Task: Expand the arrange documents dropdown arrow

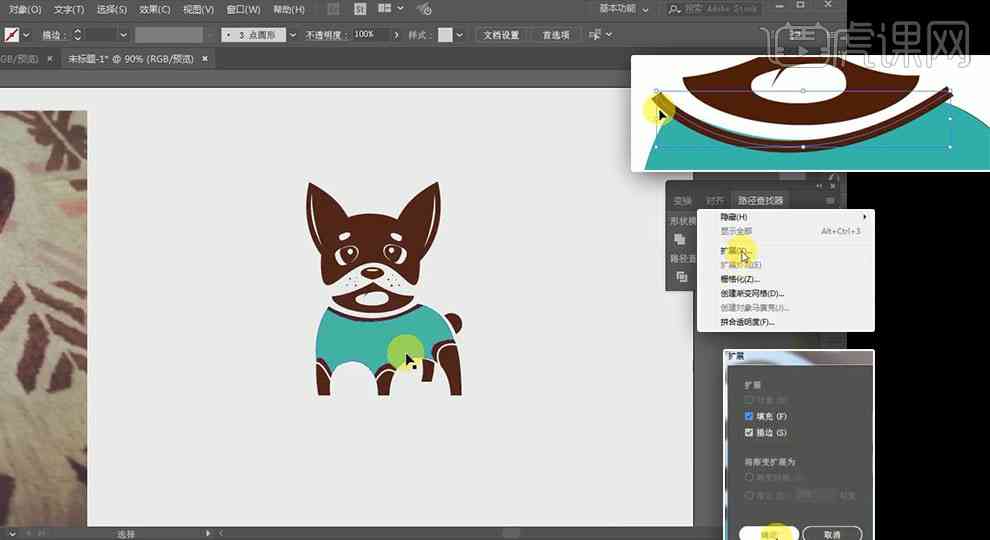Action: [400, 9]
